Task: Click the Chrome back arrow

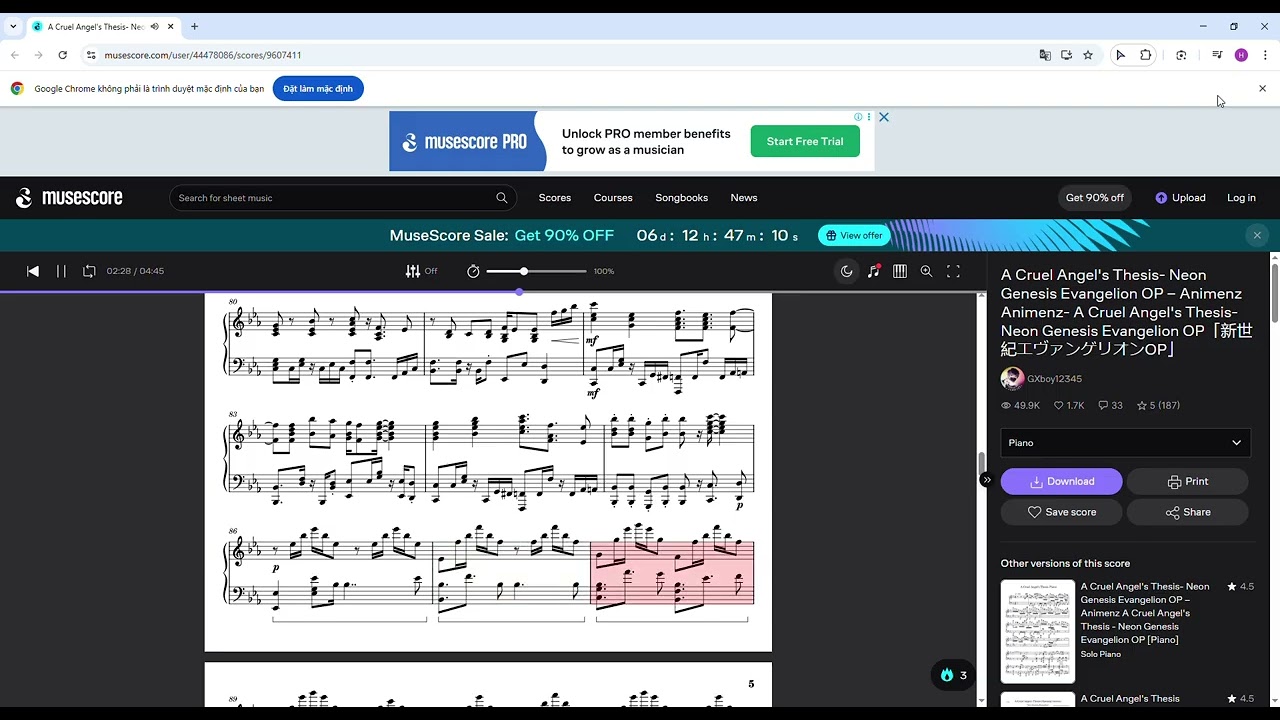Action: tap(15, 55)
